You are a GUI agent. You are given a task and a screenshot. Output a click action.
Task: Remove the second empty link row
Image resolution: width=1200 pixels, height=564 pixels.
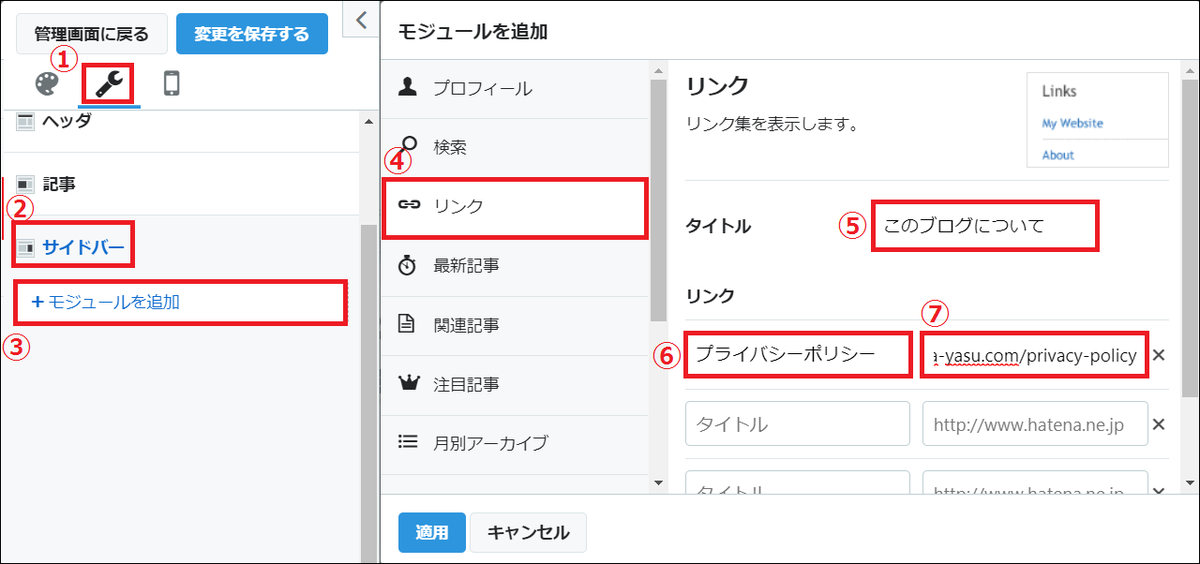click(1159, 424)
